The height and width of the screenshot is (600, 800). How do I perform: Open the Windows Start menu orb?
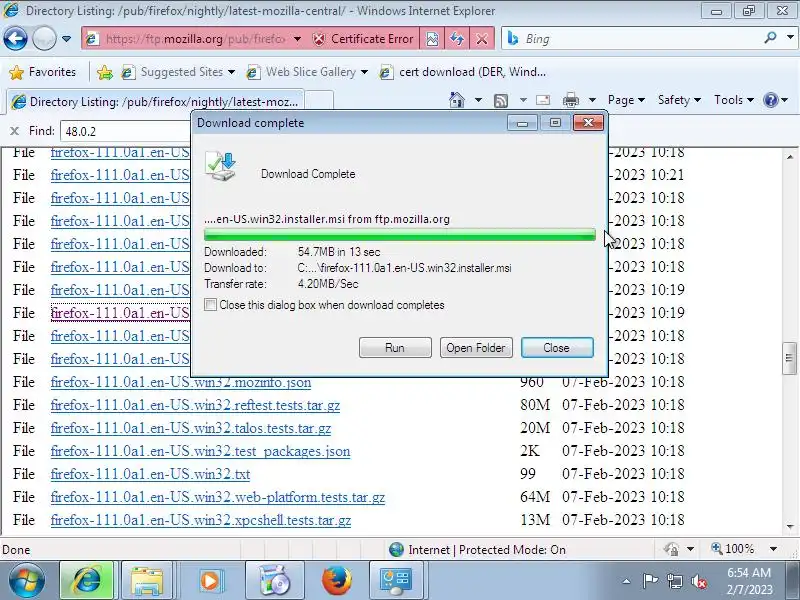click(27, 580)
